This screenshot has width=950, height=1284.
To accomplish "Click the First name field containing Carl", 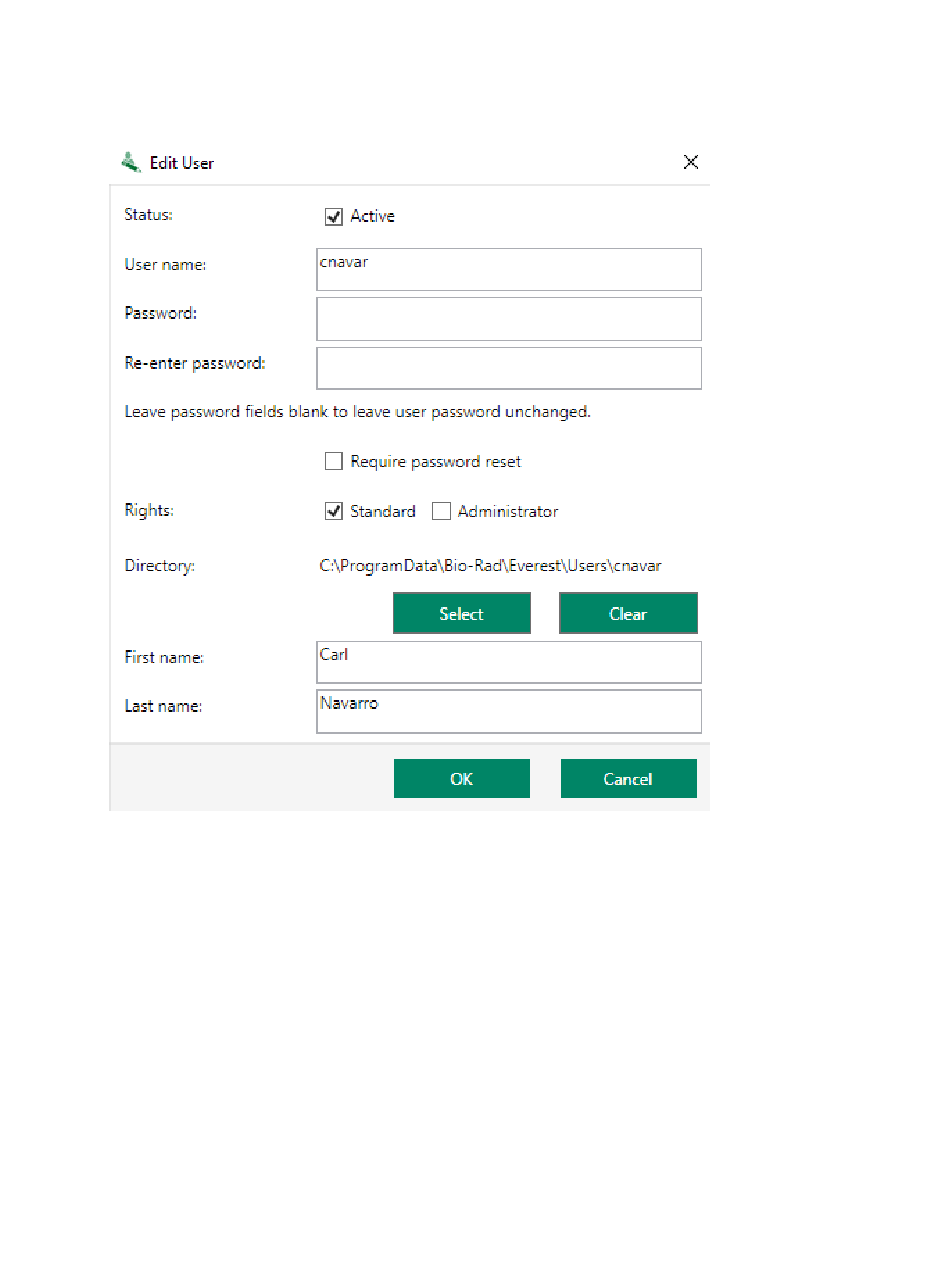I will (x=509, y=662).
